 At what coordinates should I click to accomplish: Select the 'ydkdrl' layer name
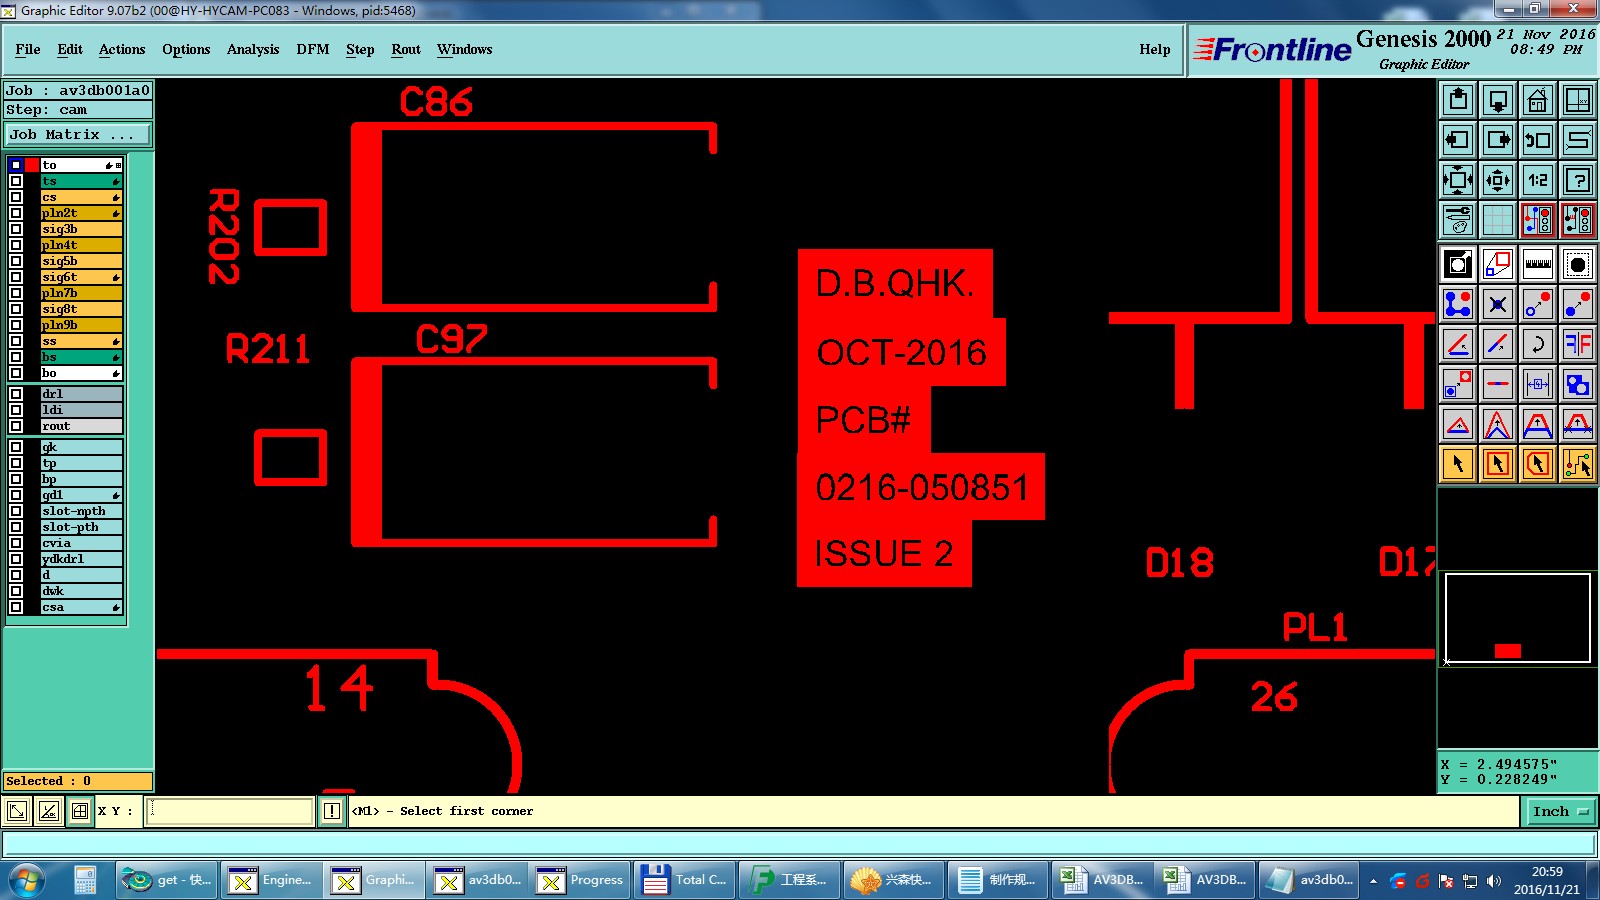coord(81,559)
